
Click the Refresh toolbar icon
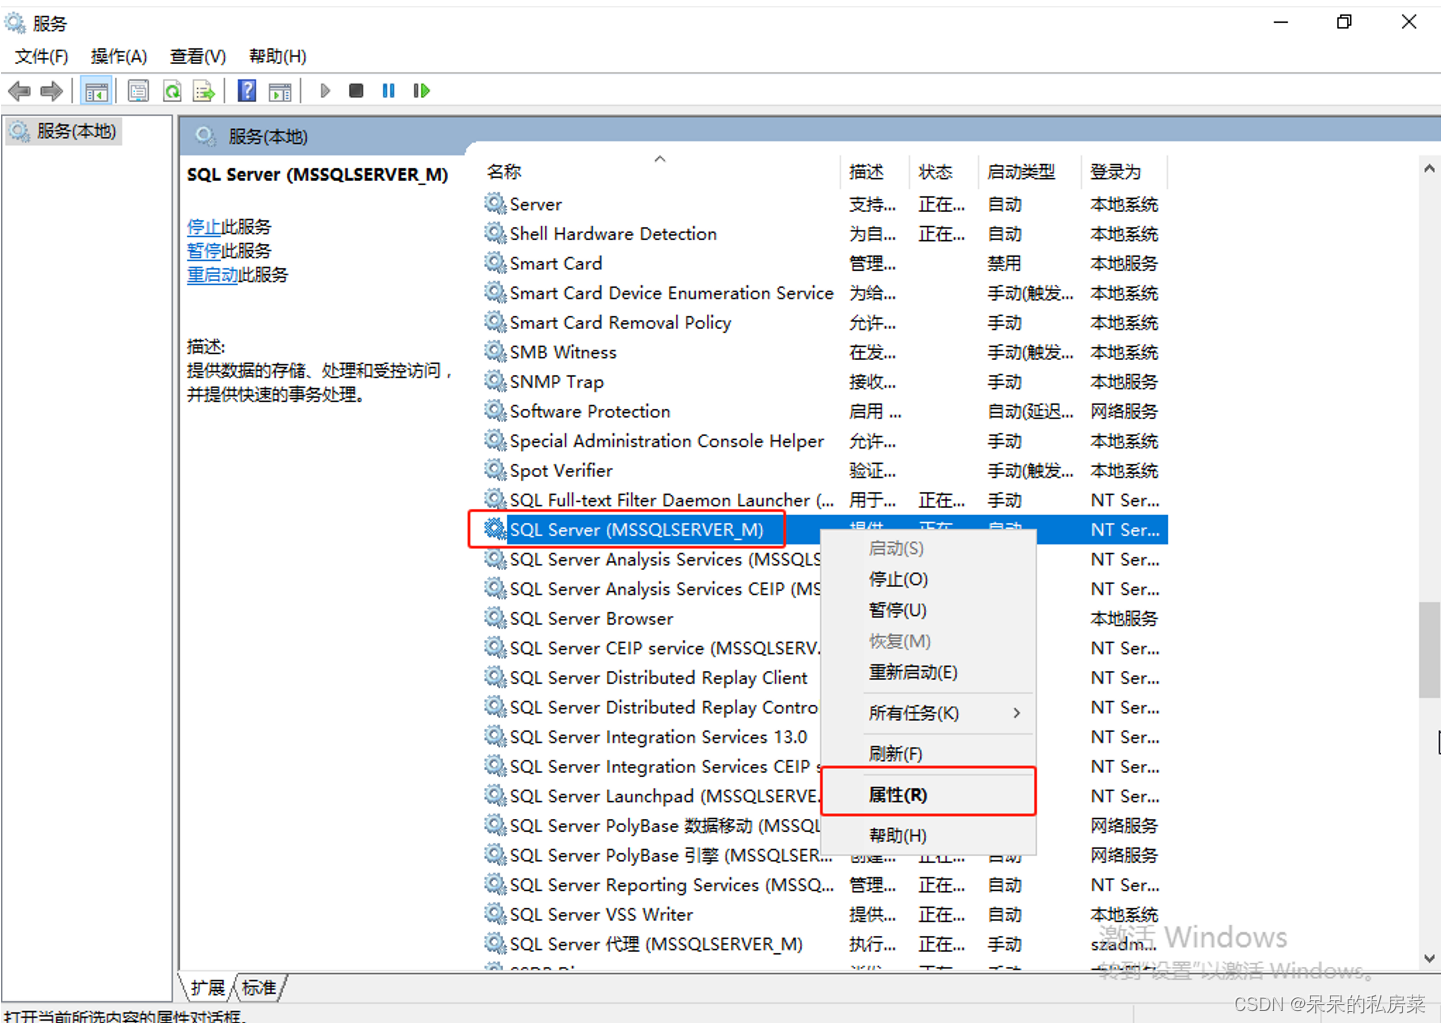[172, 91]
